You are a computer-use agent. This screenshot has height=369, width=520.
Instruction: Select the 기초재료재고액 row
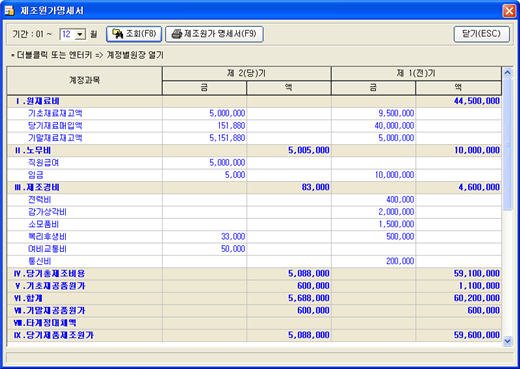point(254,113)
